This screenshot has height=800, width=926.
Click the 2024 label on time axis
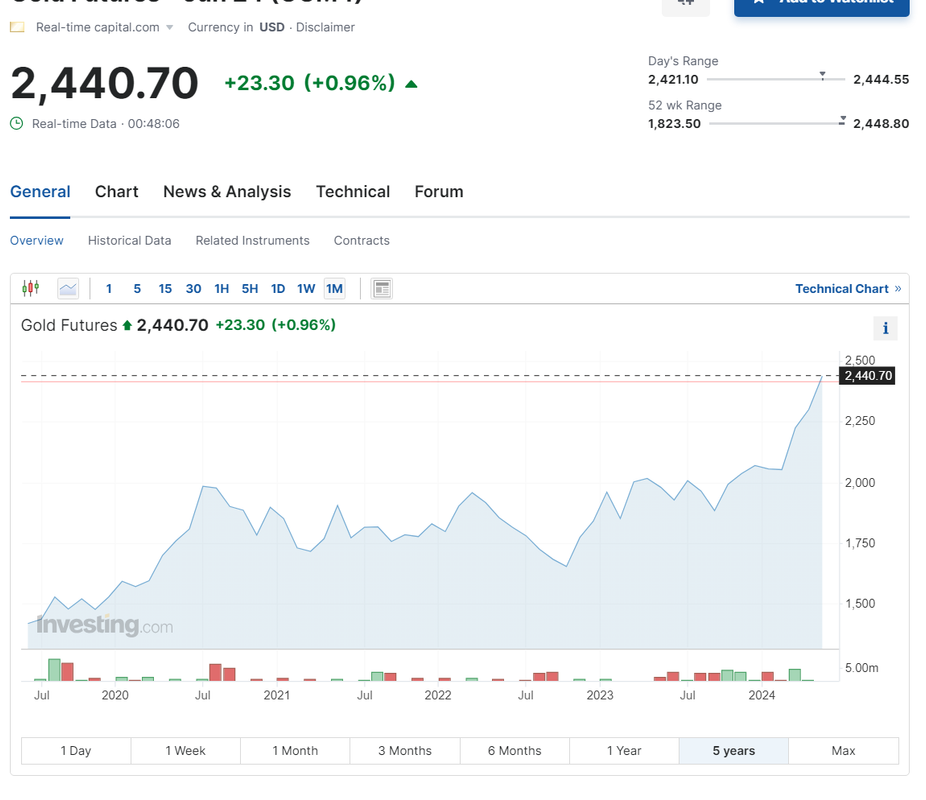click(x=761, y=695)
